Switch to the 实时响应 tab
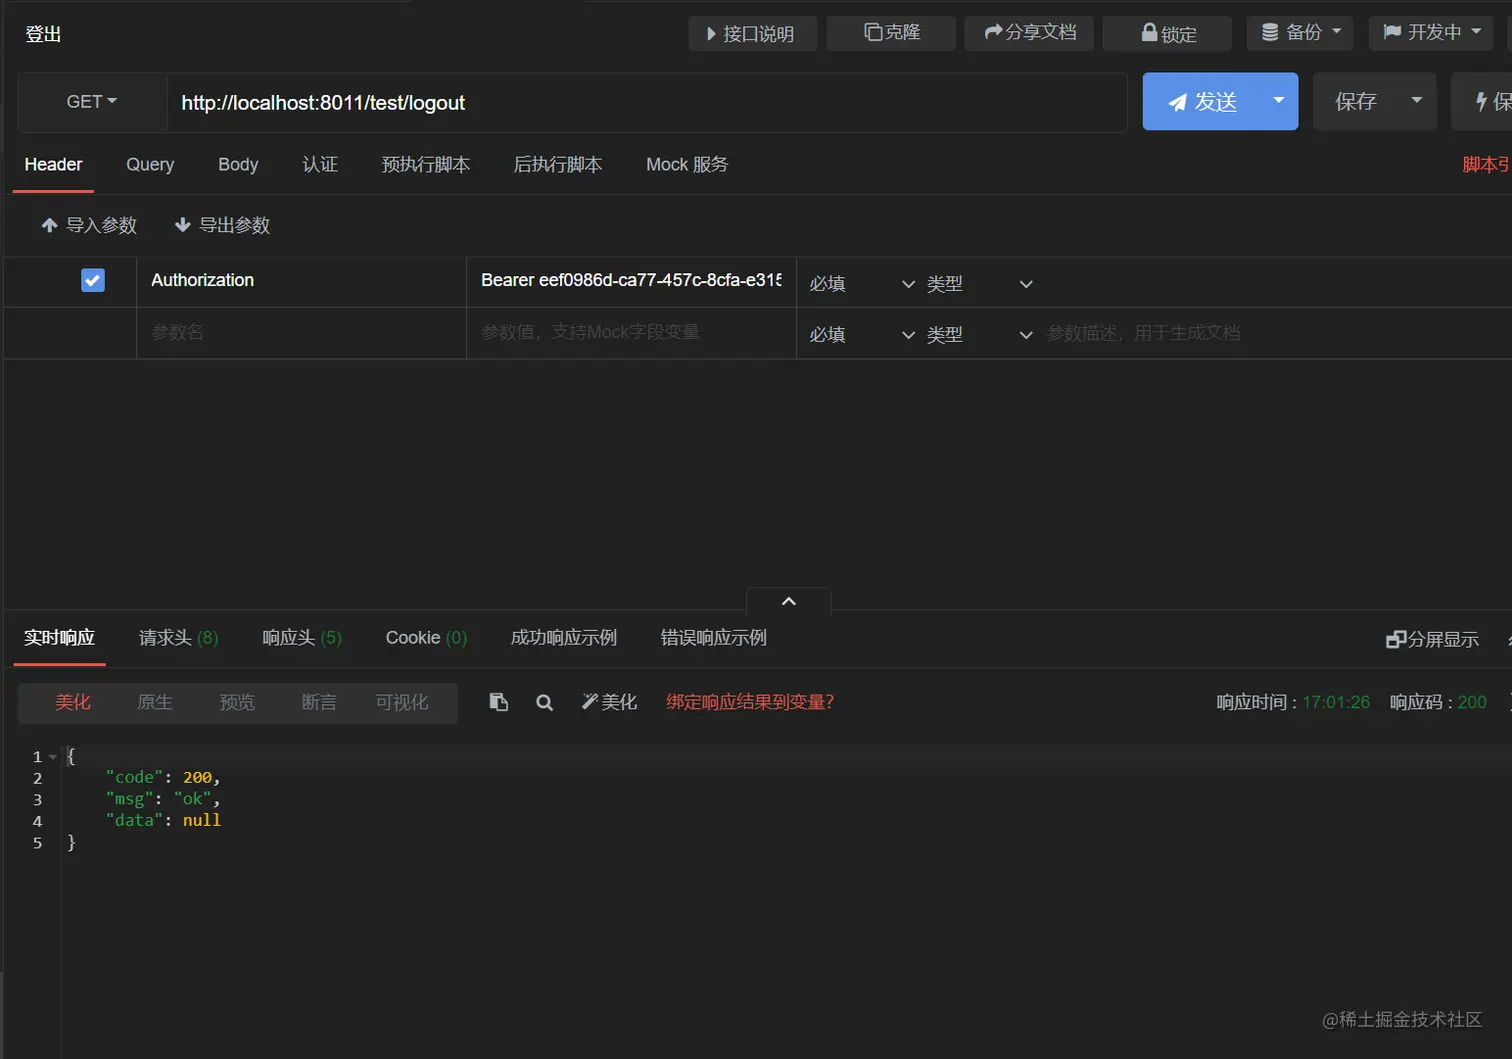The height and width of the screenshot is (1059, 1512). tap(59, 638)
